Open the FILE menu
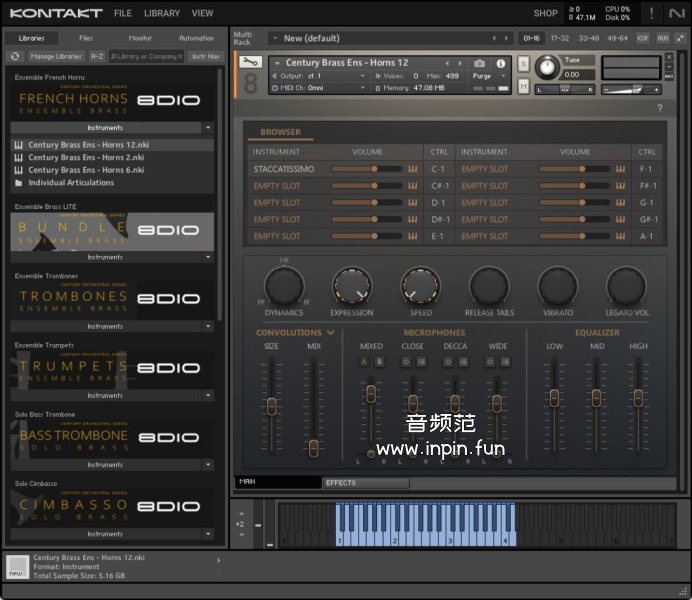The image size is (692, 600). click(122, 14)
